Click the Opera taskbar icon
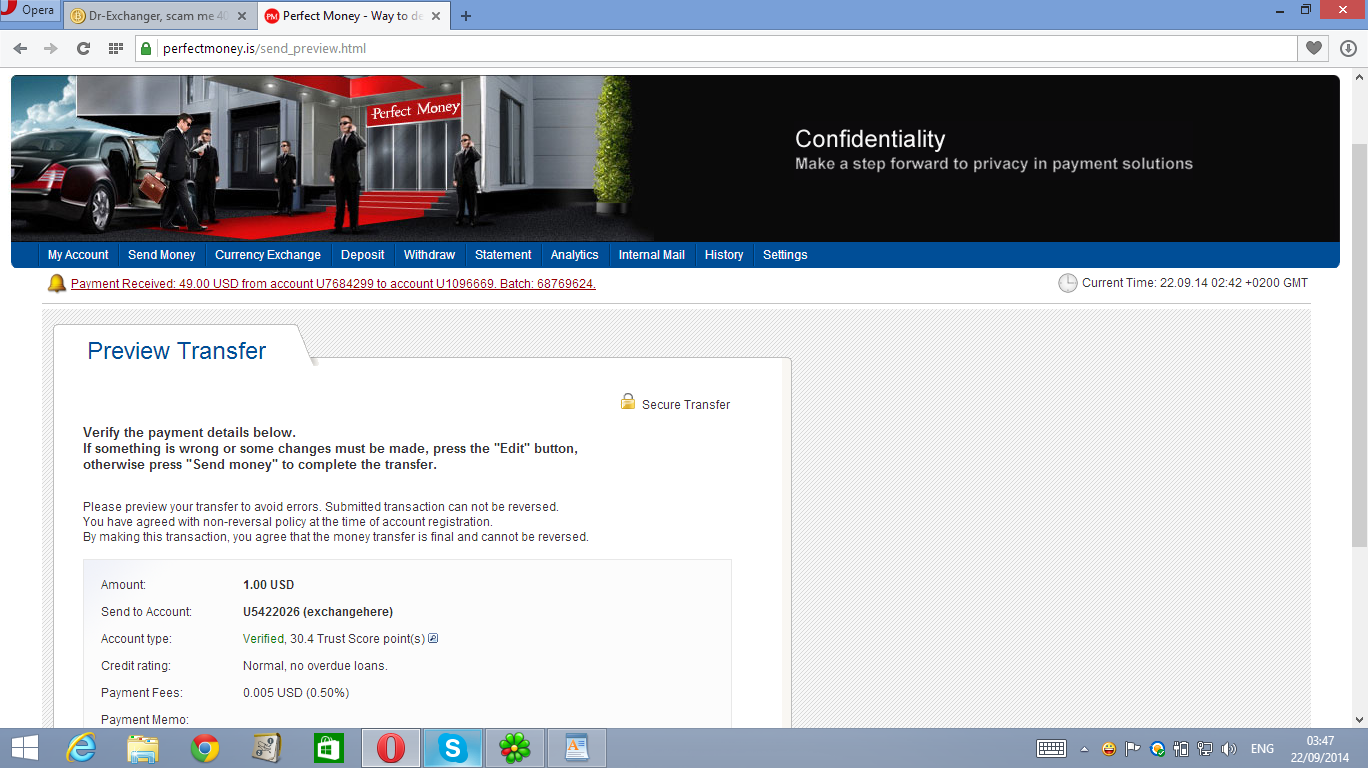Image resolution: width=1368 pixels, height=768 pixels. tap(391, 748)
